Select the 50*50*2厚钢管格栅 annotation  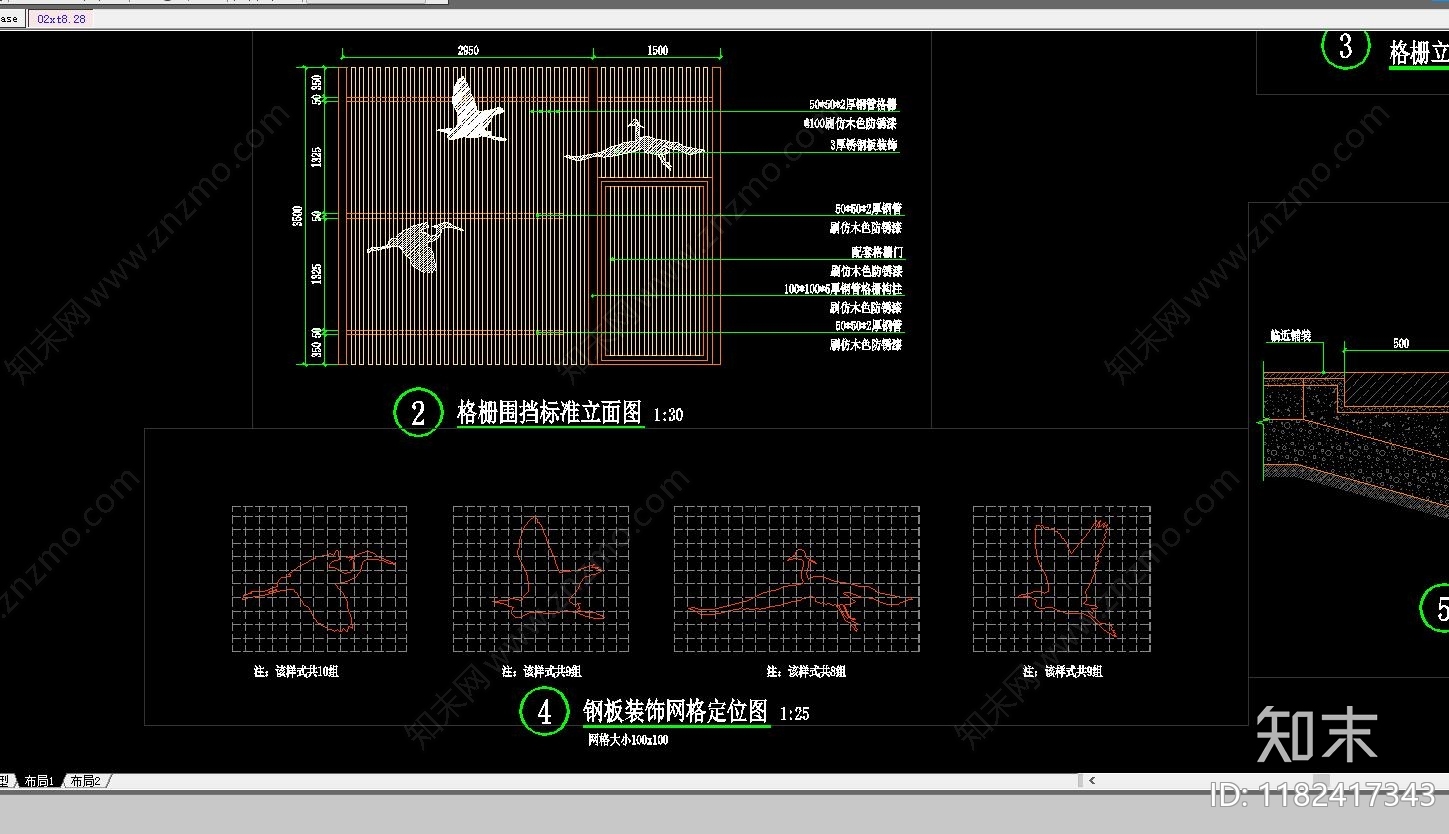(x=853, y=104)
